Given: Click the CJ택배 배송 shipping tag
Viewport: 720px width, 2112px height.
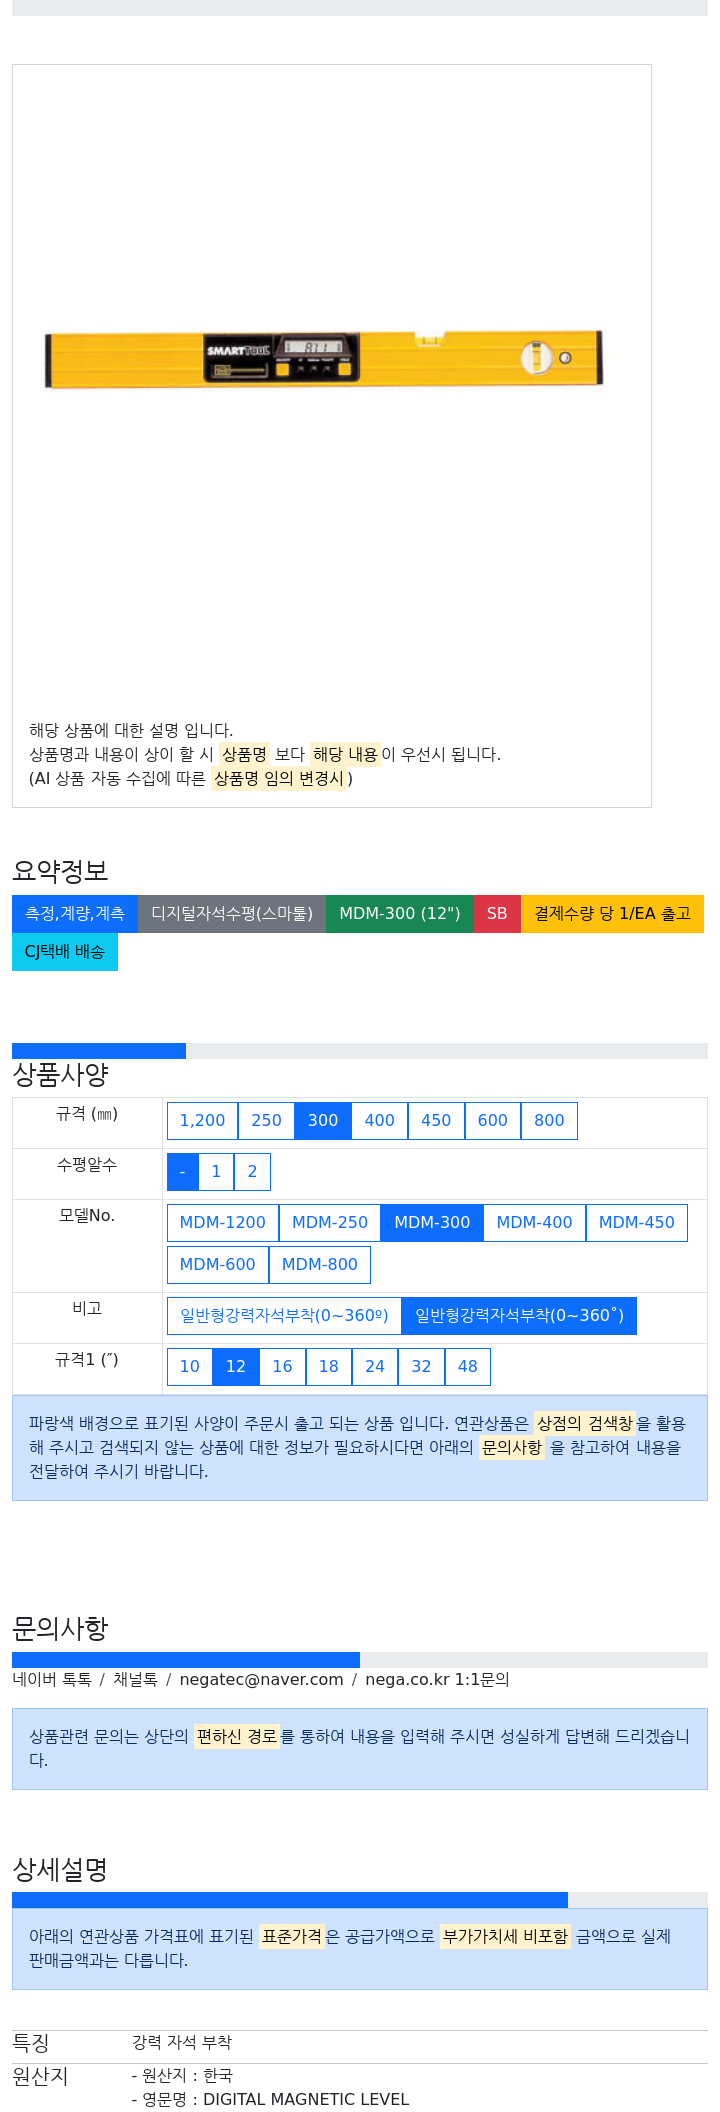Looking at the screenshot, I should [65, 951].
